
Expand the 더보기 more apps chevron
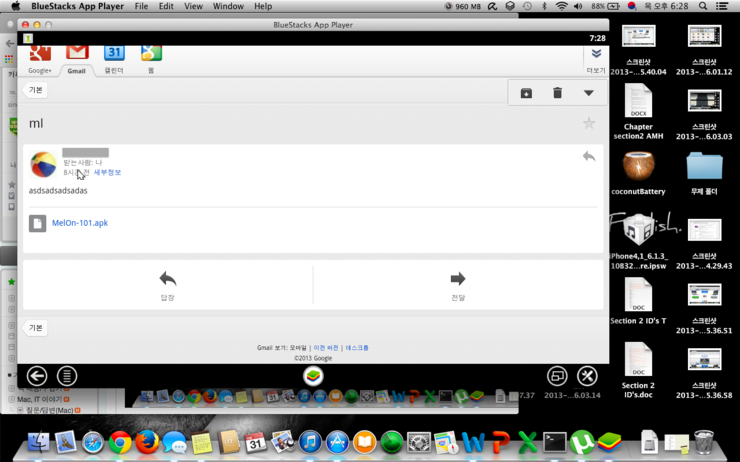point(596,60)
